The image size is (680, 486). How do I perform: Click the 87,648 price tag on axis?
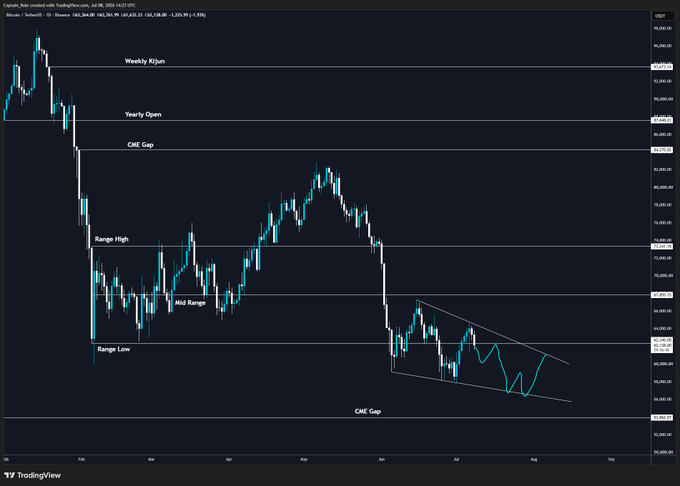tap(662, 120)
